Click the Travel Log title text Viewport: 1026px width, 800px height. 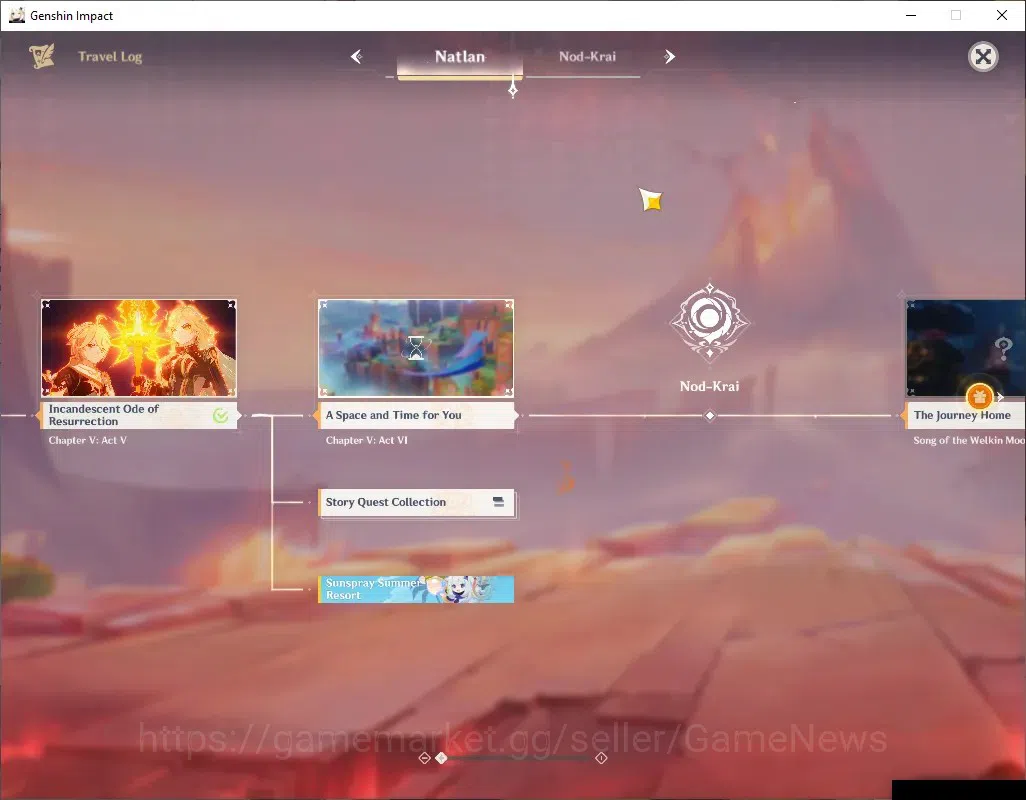click(x=110, y=57)
